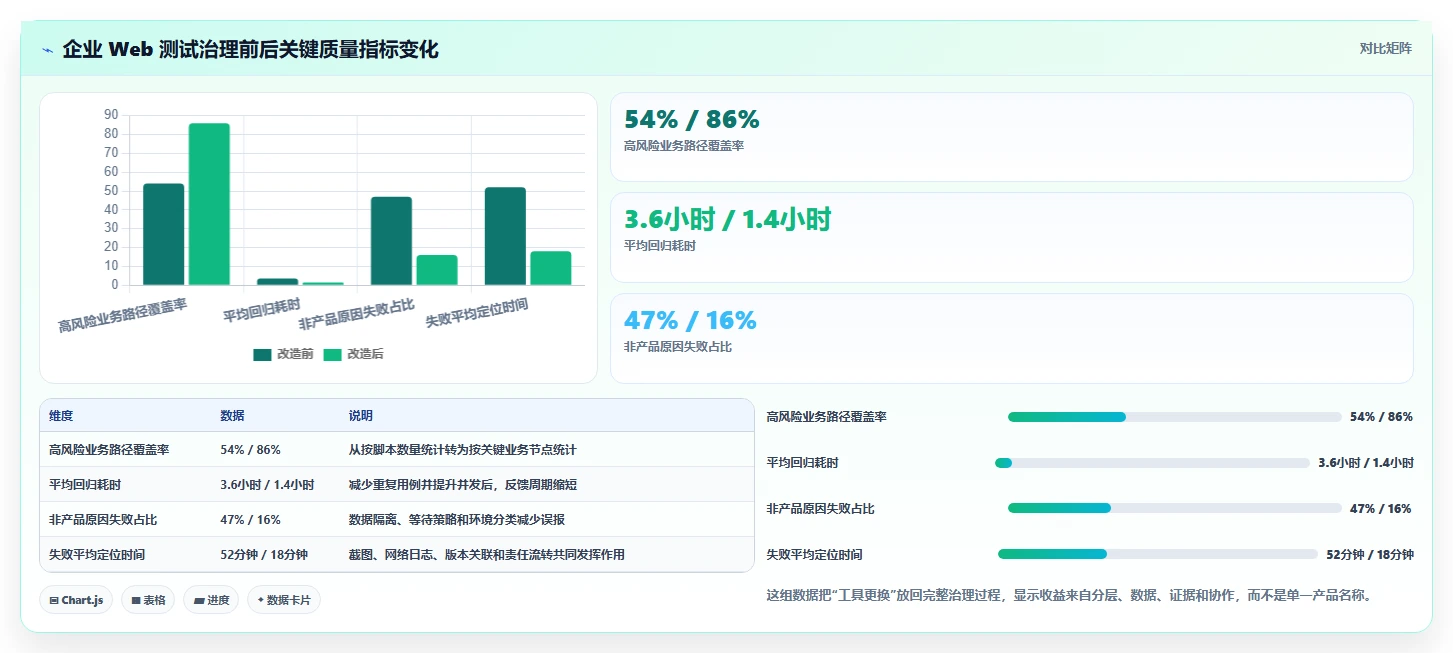The height and width of the screenshot is (653, 1453).
Task: Click the Chart.js tag chip
Action: (76, 600)
